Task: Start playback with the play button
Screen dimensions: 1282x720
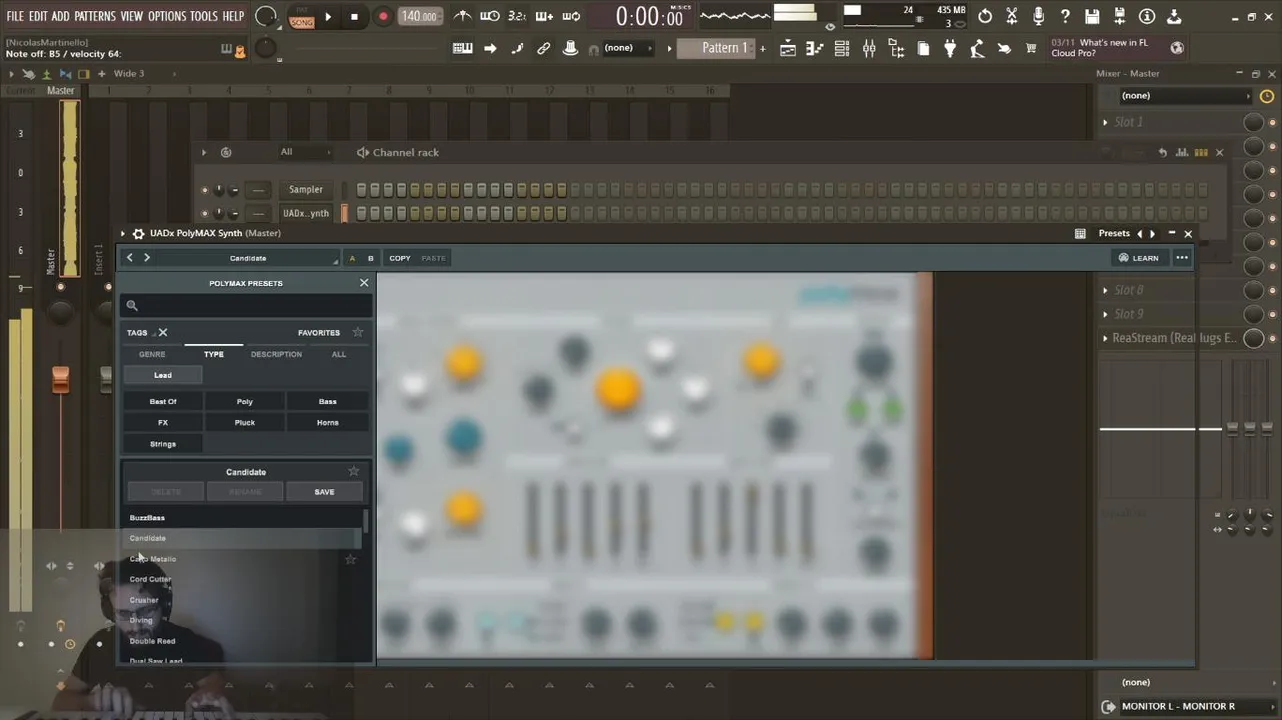Action: pos(328,16)
